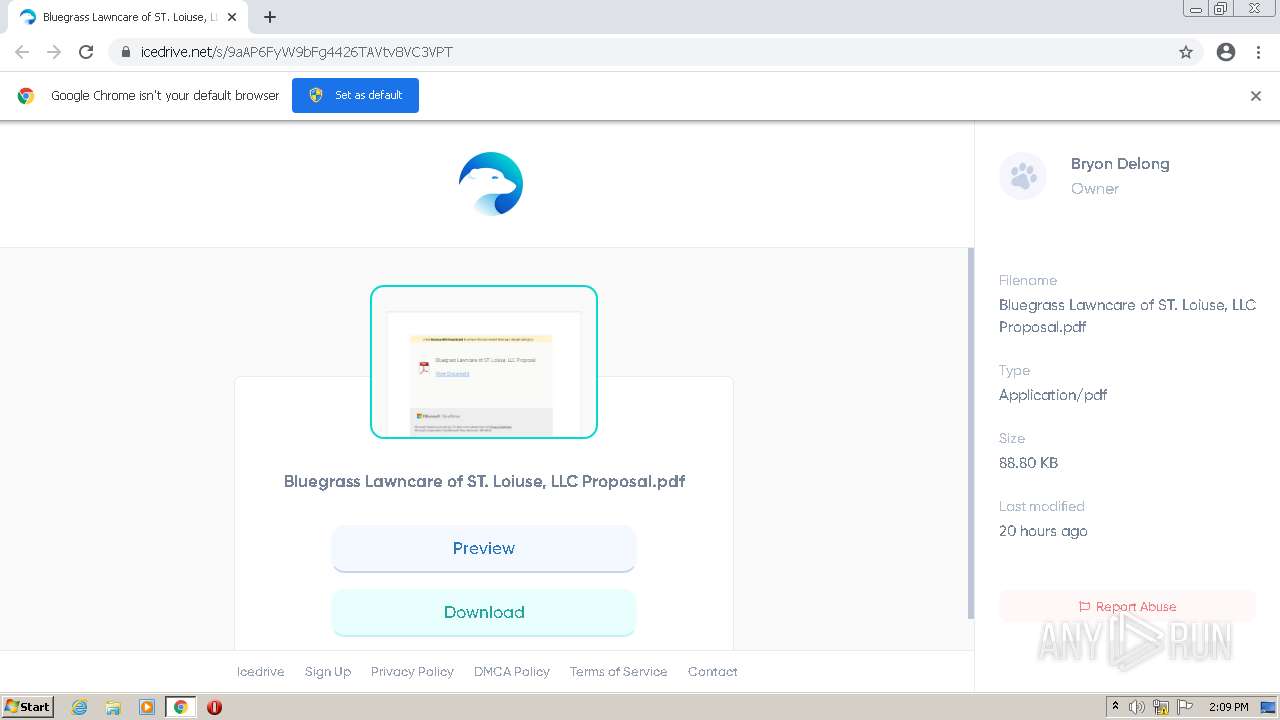The width and height of the screenshot is (1280, 720).
Task: Reload the page
Action: click(x=86, y=52)
